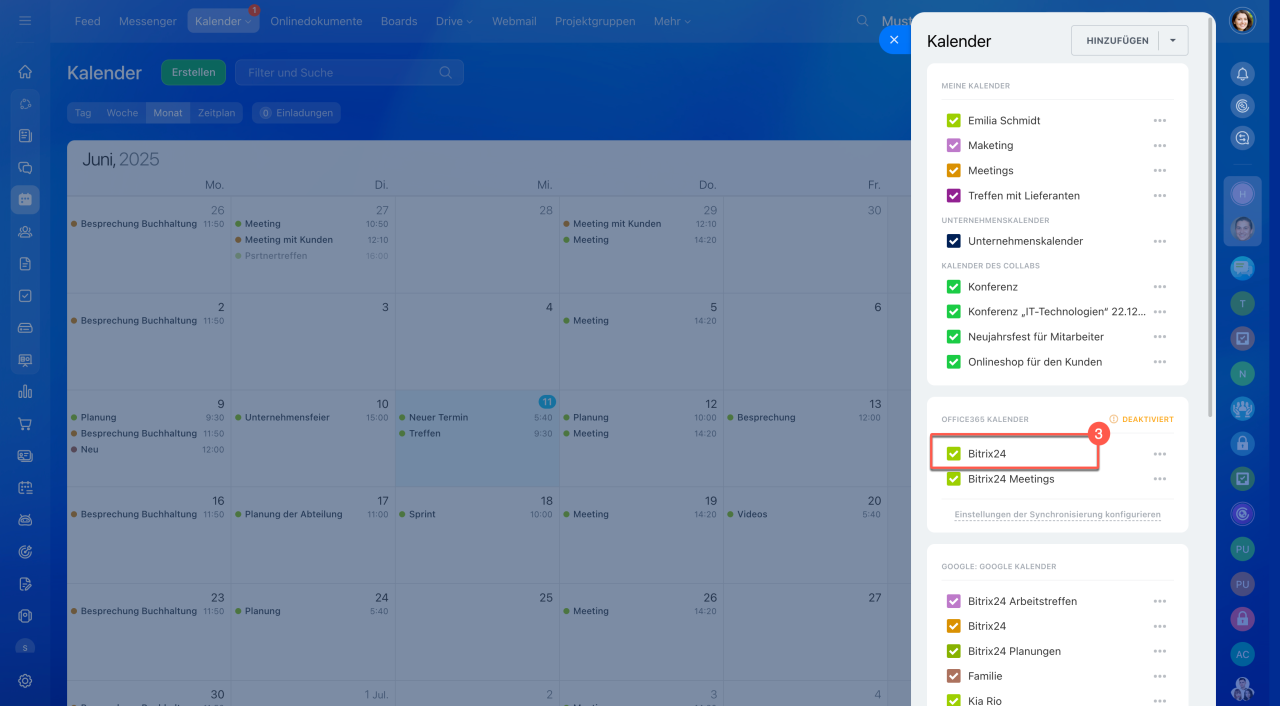Open the Onlinedokumente tab

tap(316, 21)
